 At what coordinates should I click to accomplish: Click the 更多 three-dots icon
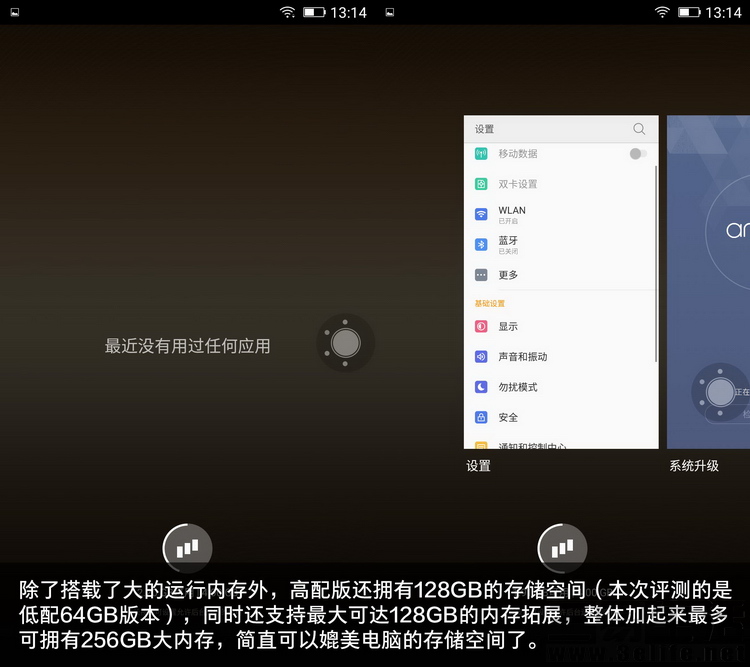click(x=481, y=275)
